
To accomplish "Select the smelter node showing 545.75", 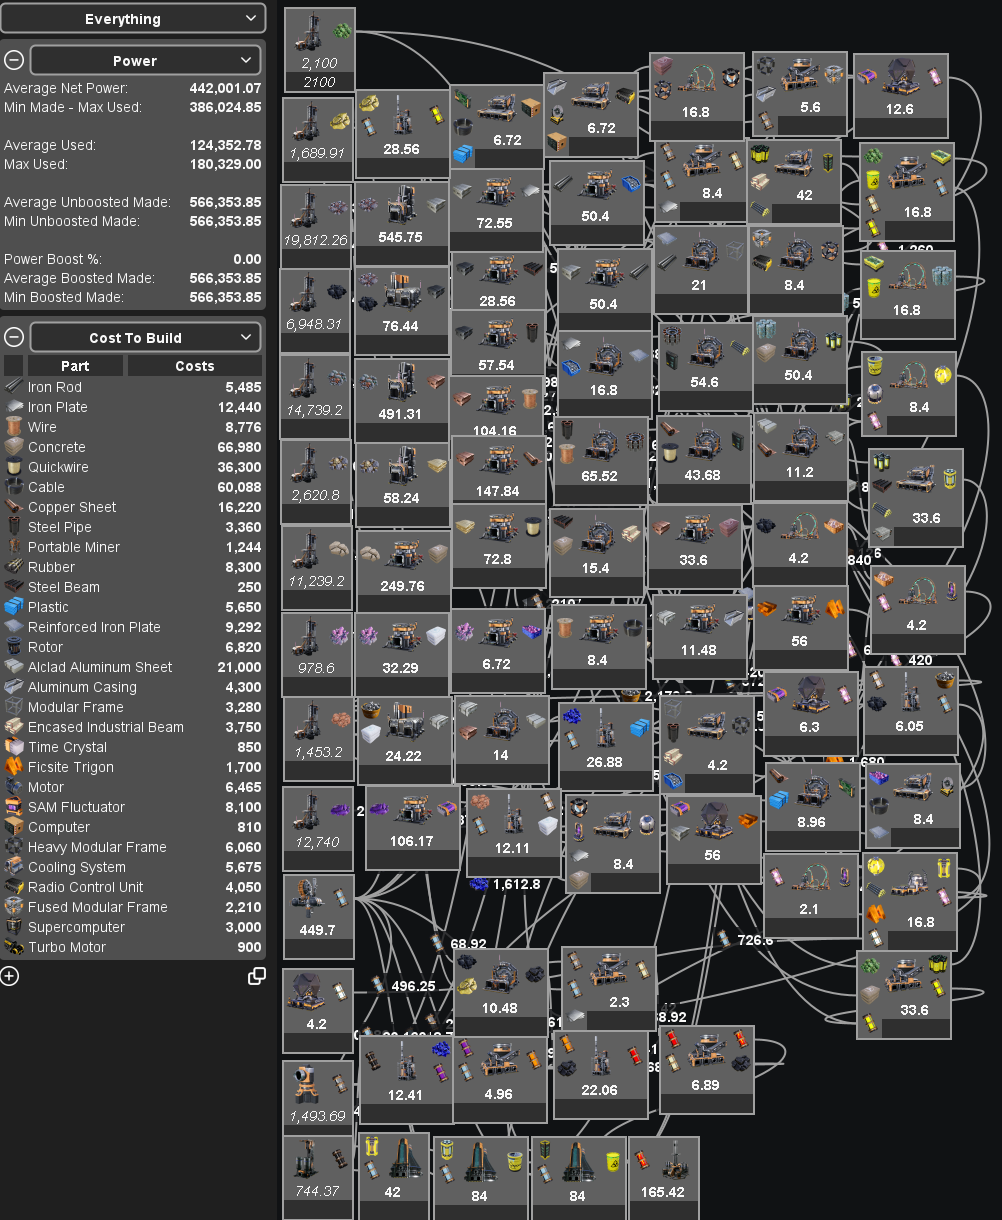I will 401,223.
